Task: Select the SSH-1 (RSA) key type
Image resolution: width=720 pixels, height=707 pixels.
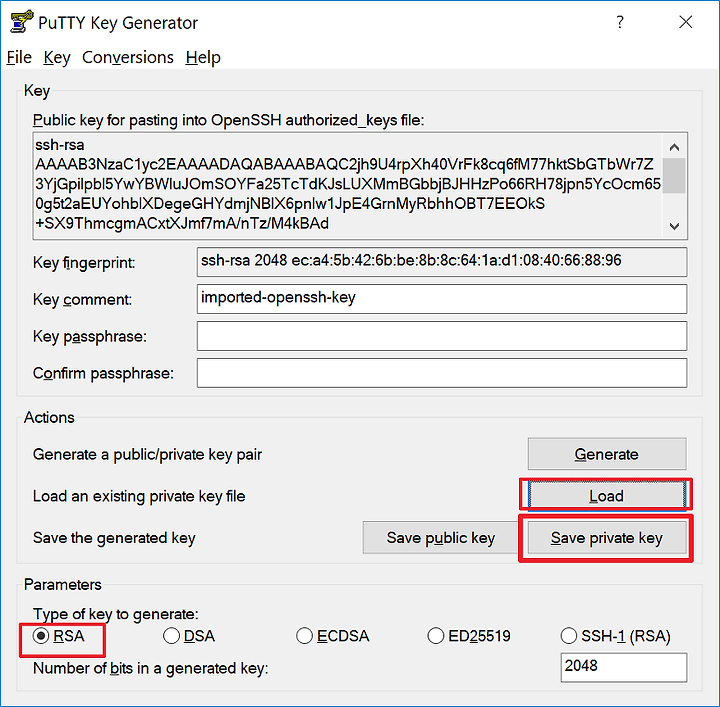Action: (x=616, y=636)
